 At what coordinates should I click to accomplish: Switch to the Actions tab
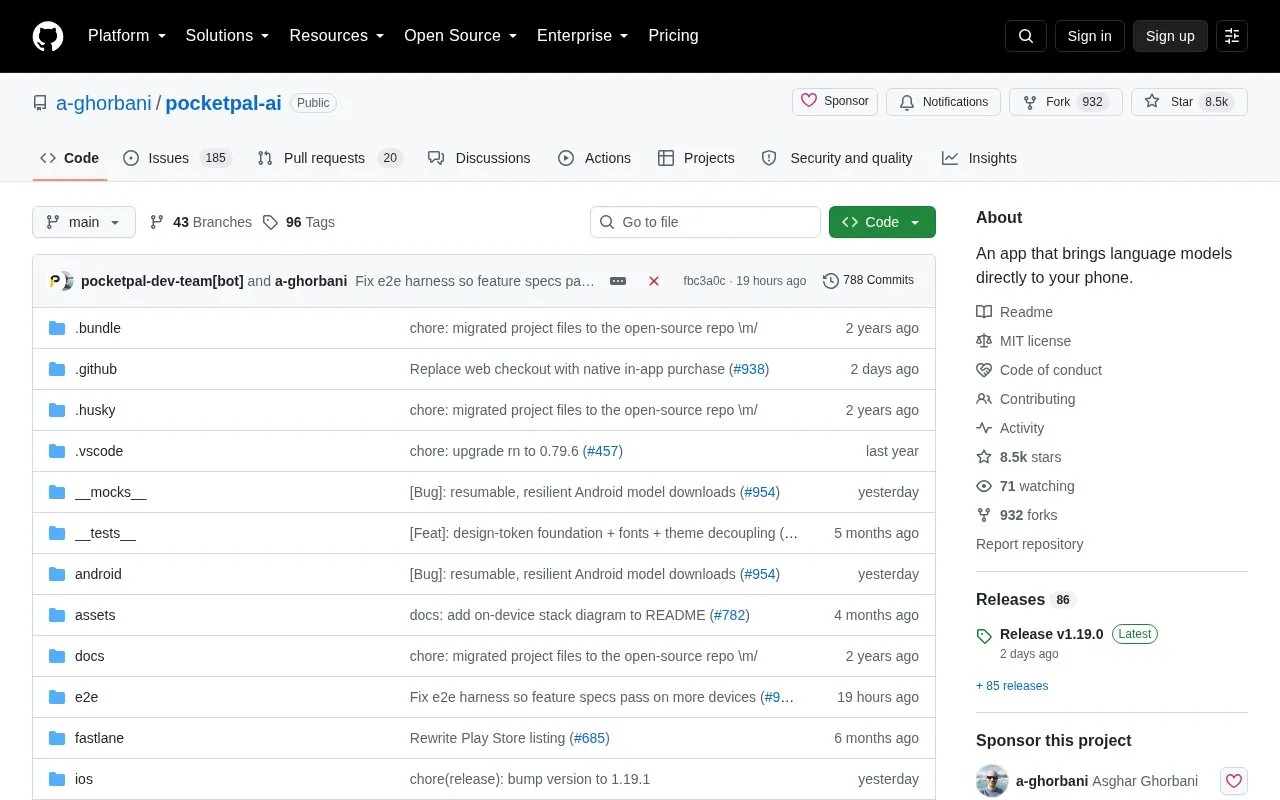pyautogui.click(x=594, y=158)
